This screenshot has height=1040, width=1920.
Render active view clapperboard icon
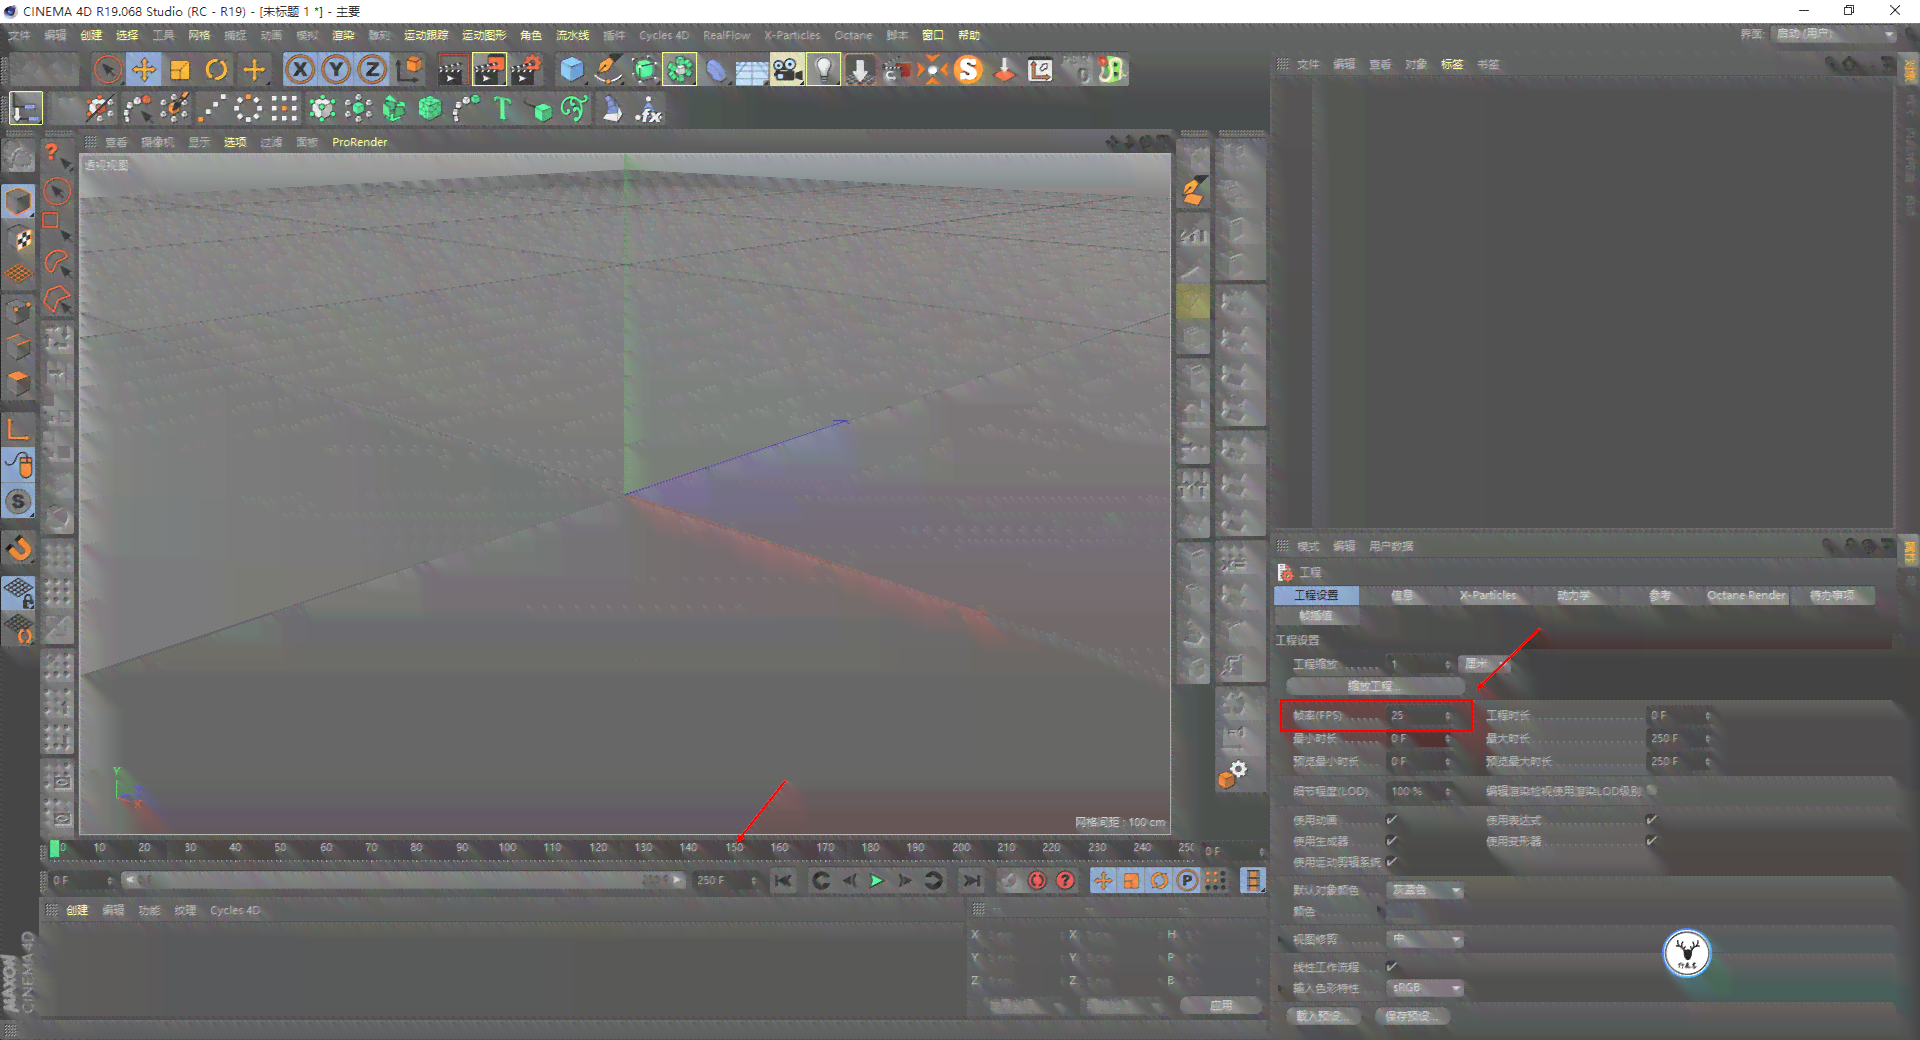452,69
